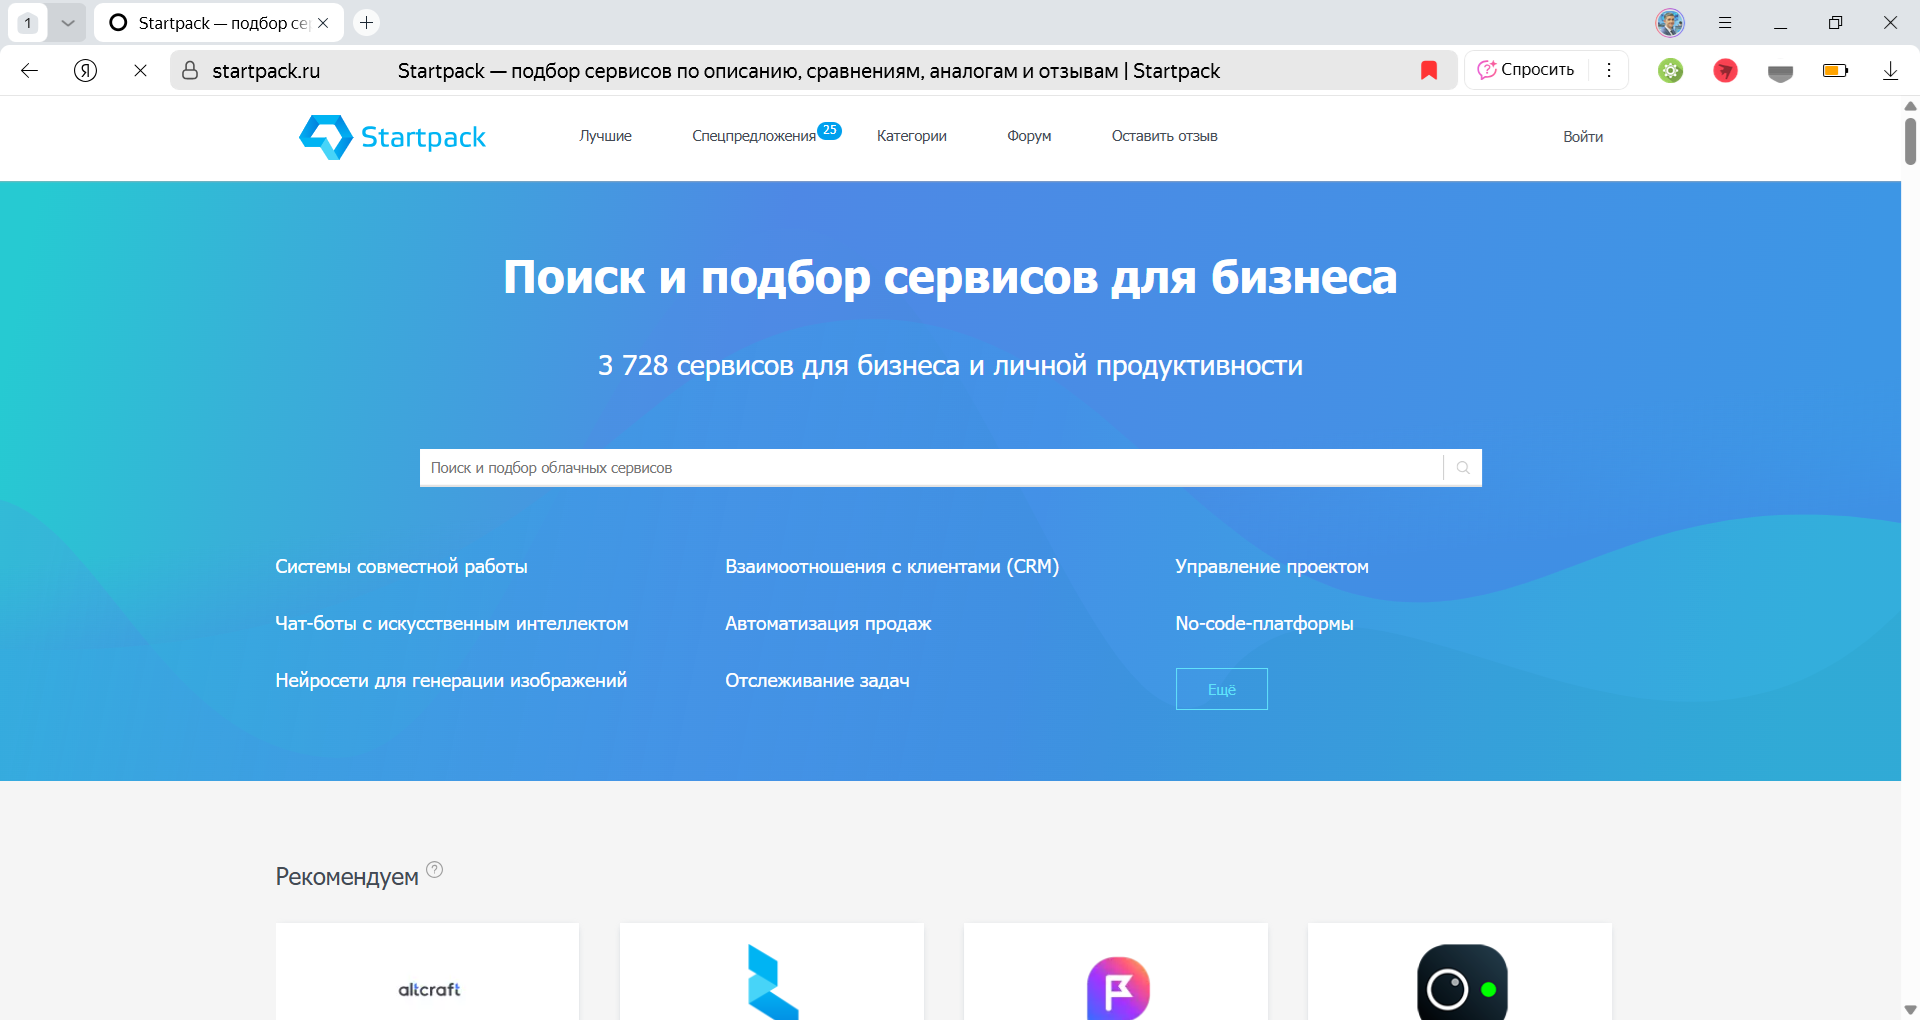1920x1020 pixels.
Task: Click the Войти link
Action: click(1581, 136)
